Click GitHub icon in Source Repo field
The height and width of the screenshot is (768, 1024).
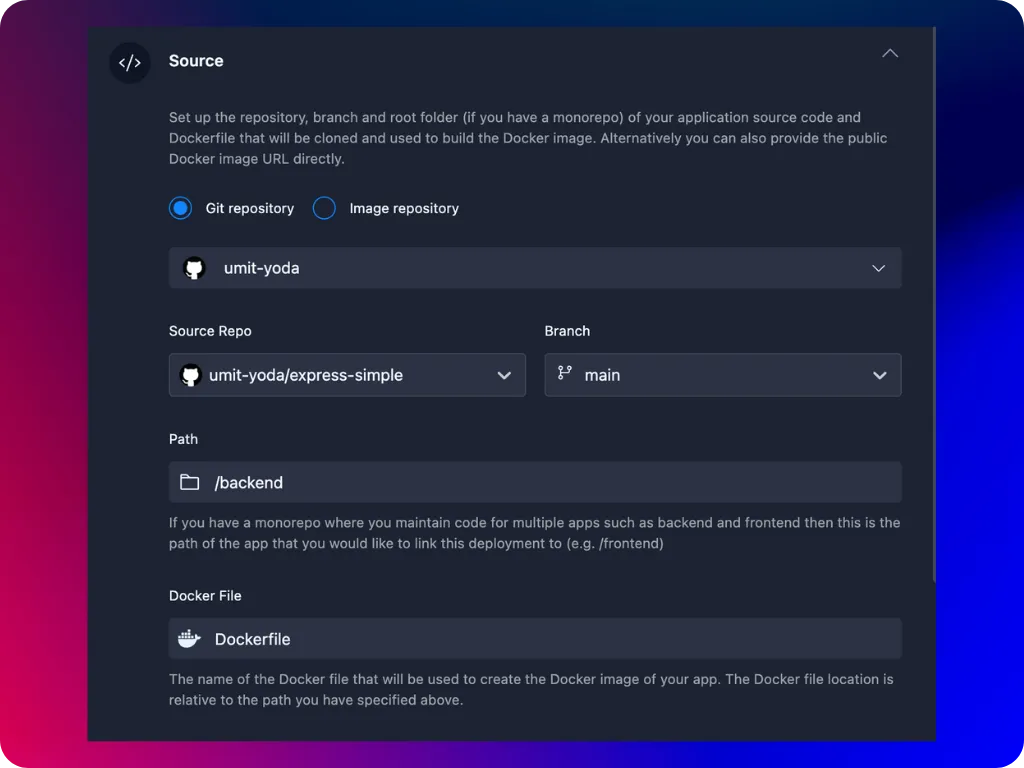tap(190, 376)
